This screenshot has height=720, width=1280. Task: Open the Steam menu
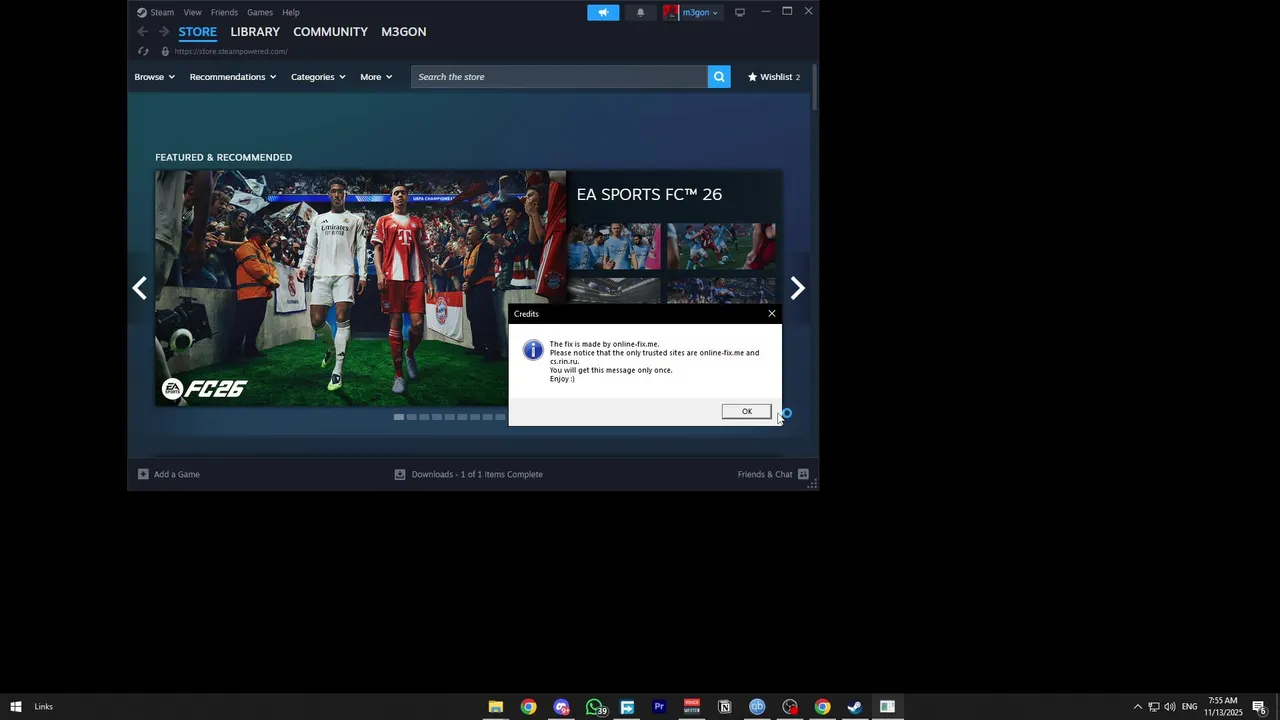(x=155, y=12)
